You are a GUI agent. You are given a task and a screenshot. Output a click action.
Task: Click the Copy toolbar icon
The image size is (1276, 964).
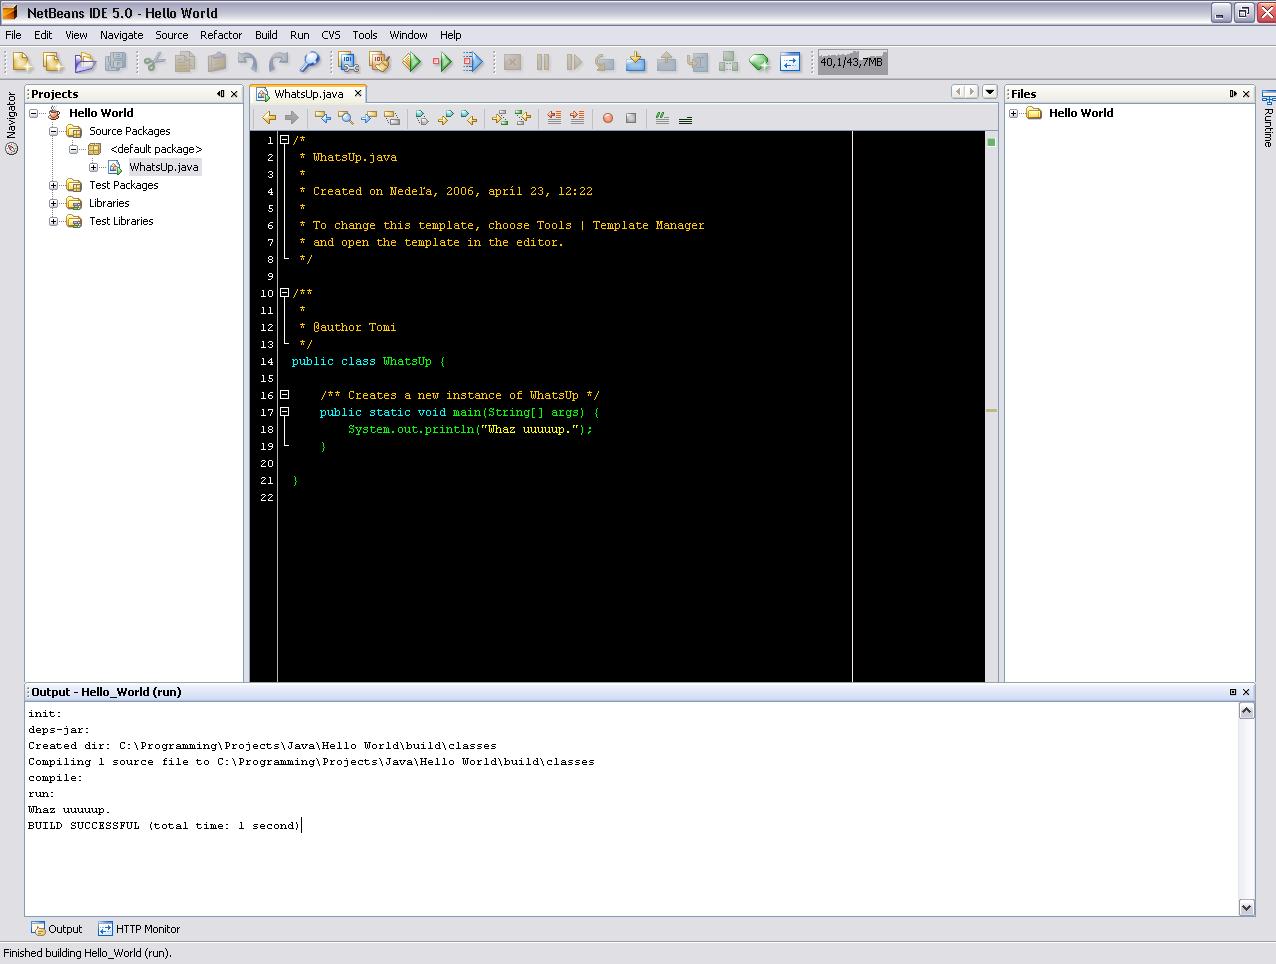pyautogui.click(x=185, y=62)
